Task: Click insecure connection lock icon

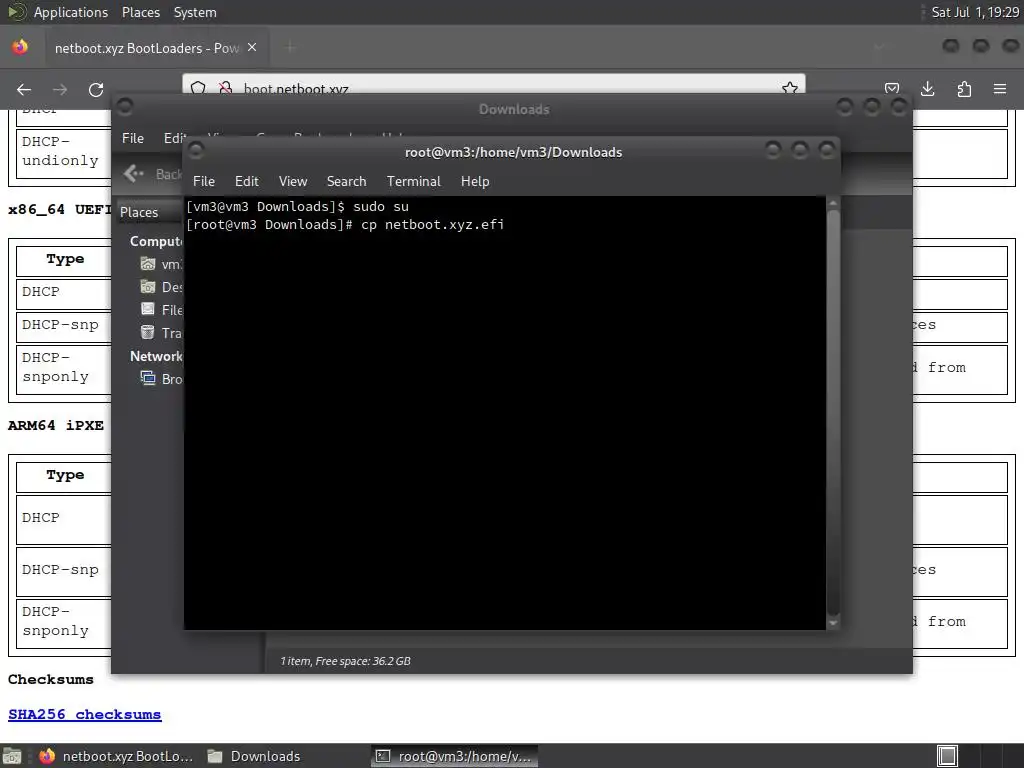Action: tap(225, 88)
